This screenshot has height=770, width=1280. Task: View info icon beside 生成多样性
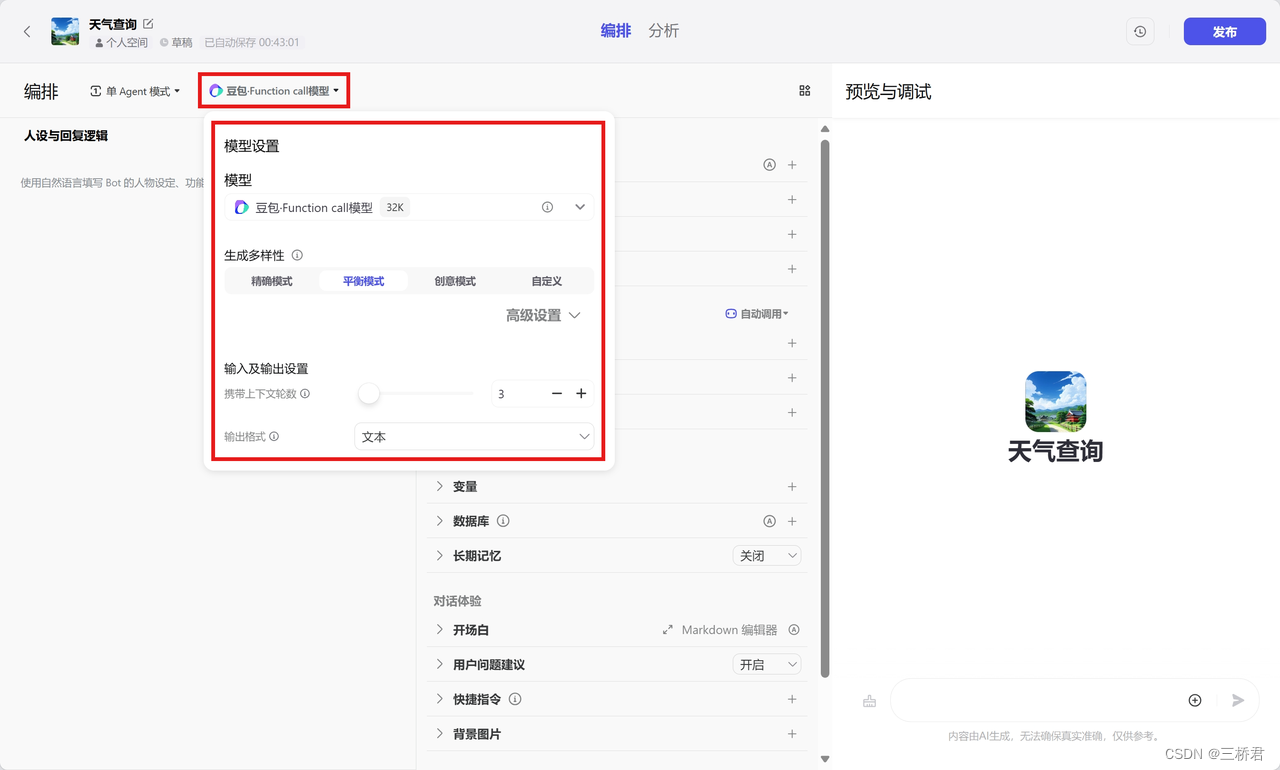coord(297,255)
